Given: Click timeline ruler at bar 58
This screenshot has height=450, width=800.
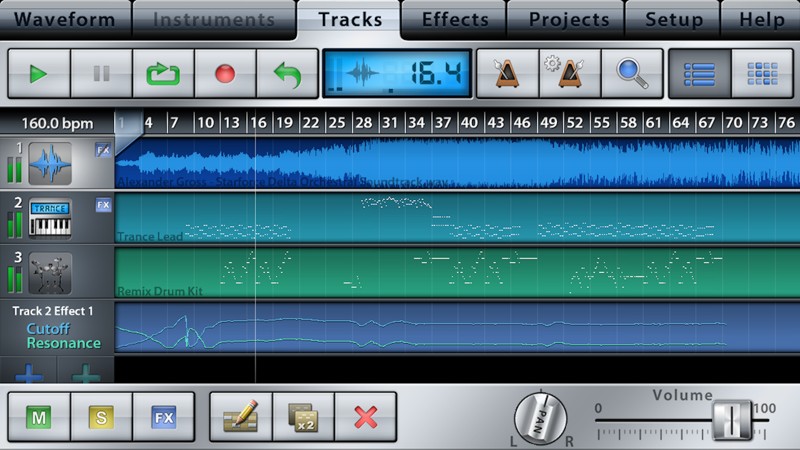Looking at the screenshot, I should [628, 123].
